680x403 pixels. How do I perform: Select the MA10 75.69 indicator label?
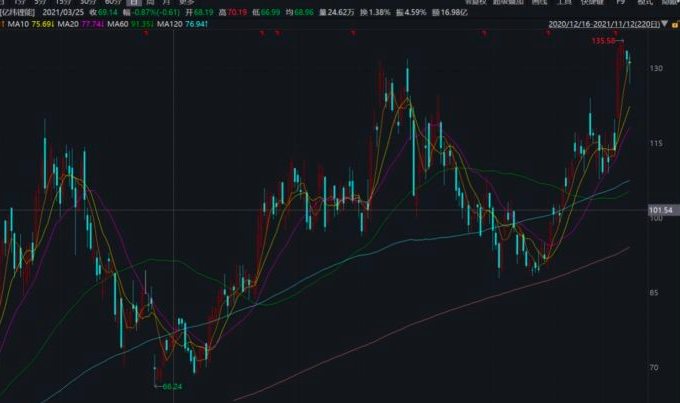(x=31, y=24)
